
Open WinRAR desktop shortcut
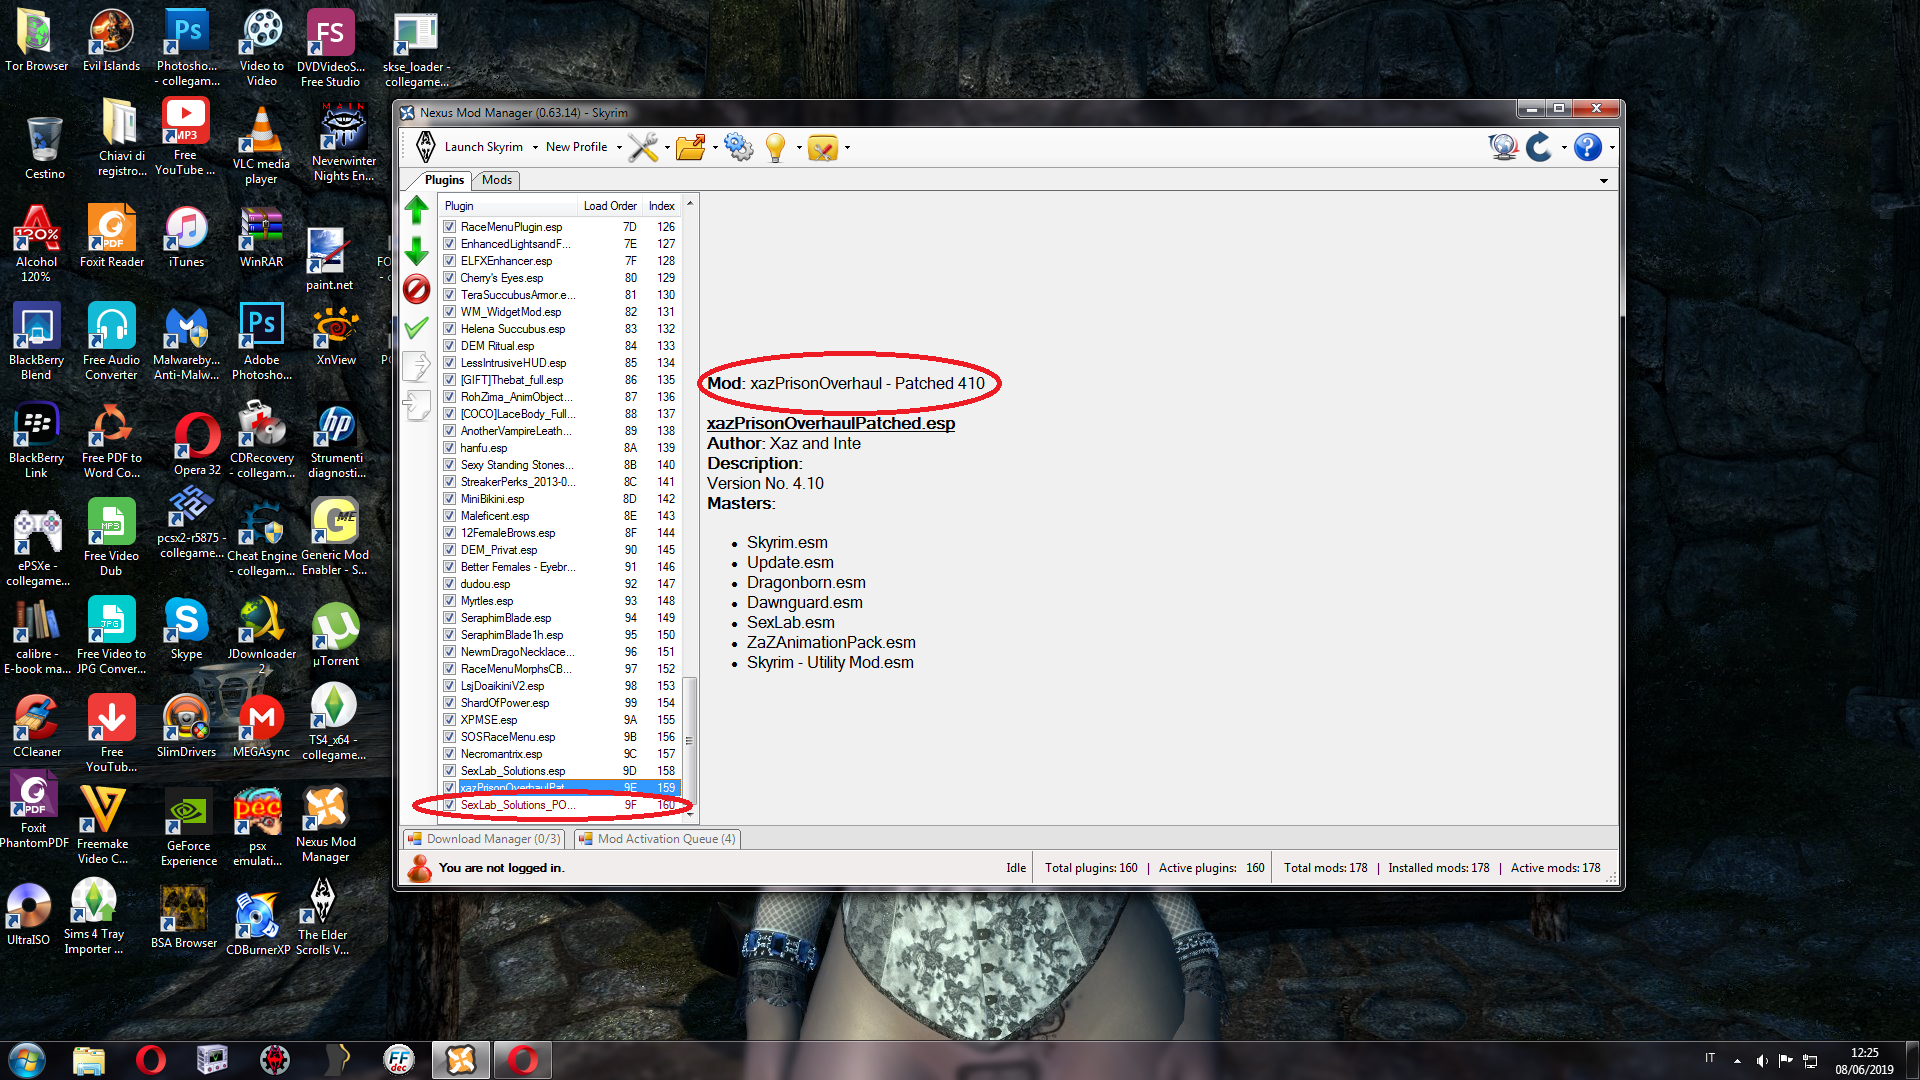(261, 238)
